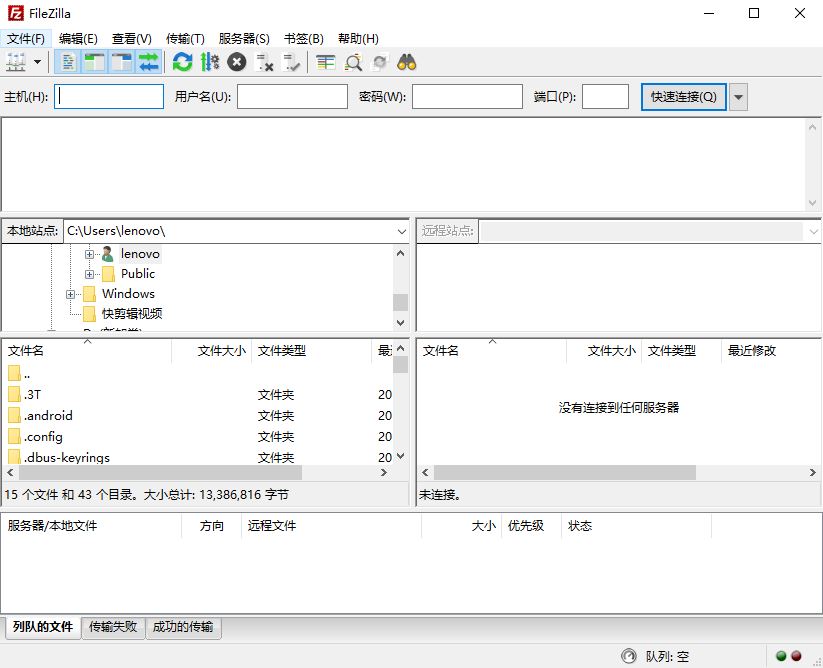Toggle message log display icon
The height and width of the screenshot is (668, 823).
pyautogui.click(x=68, y=62)
